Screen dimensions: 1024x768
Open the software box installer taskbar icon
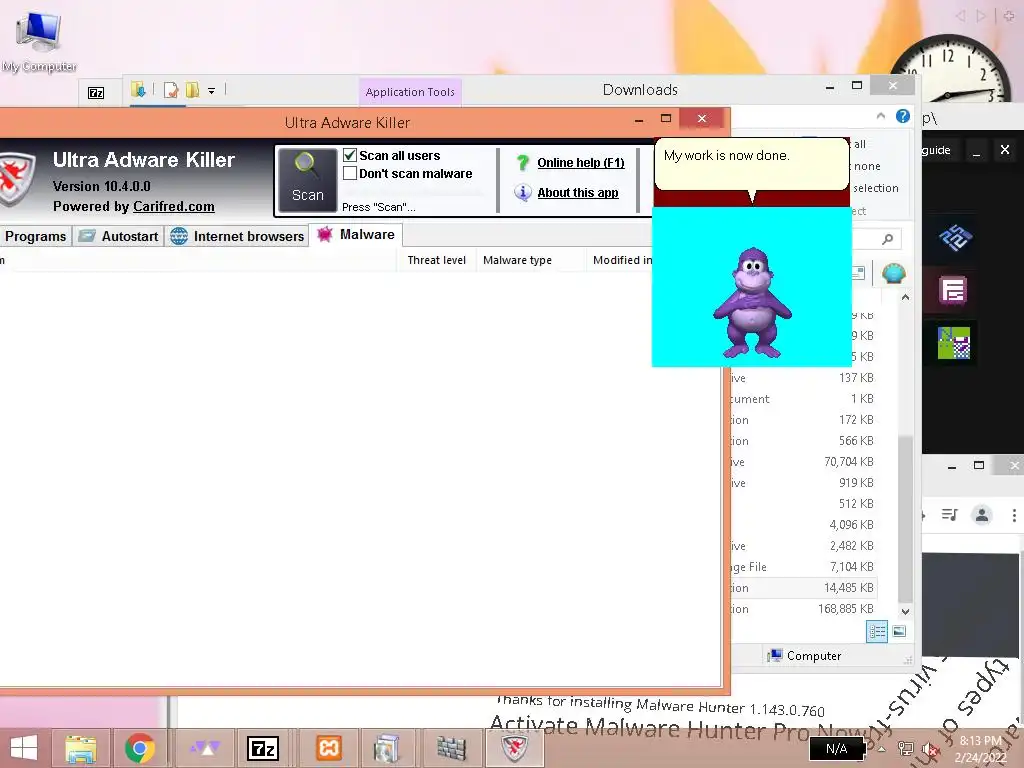pyautogui.click(x=387, y=748)
